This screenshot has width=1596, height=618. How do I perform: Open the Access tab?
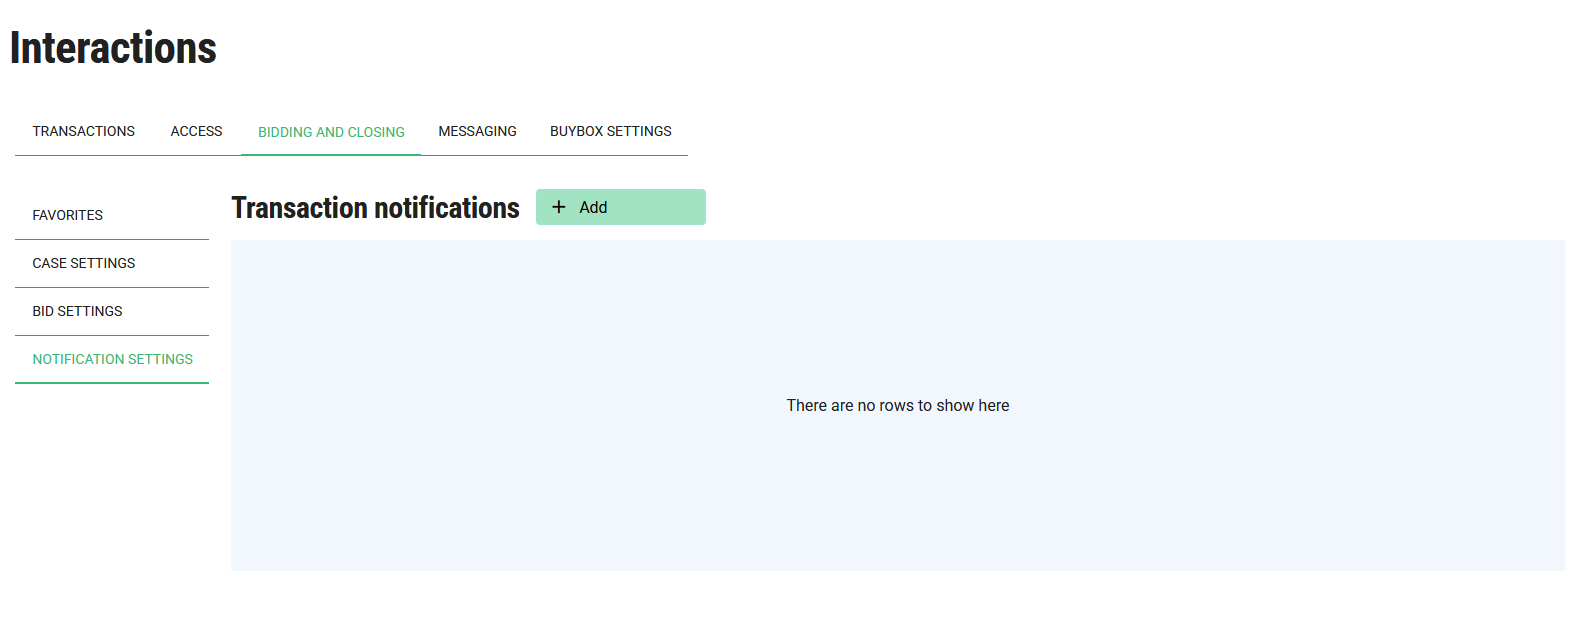tap(196, 131)
